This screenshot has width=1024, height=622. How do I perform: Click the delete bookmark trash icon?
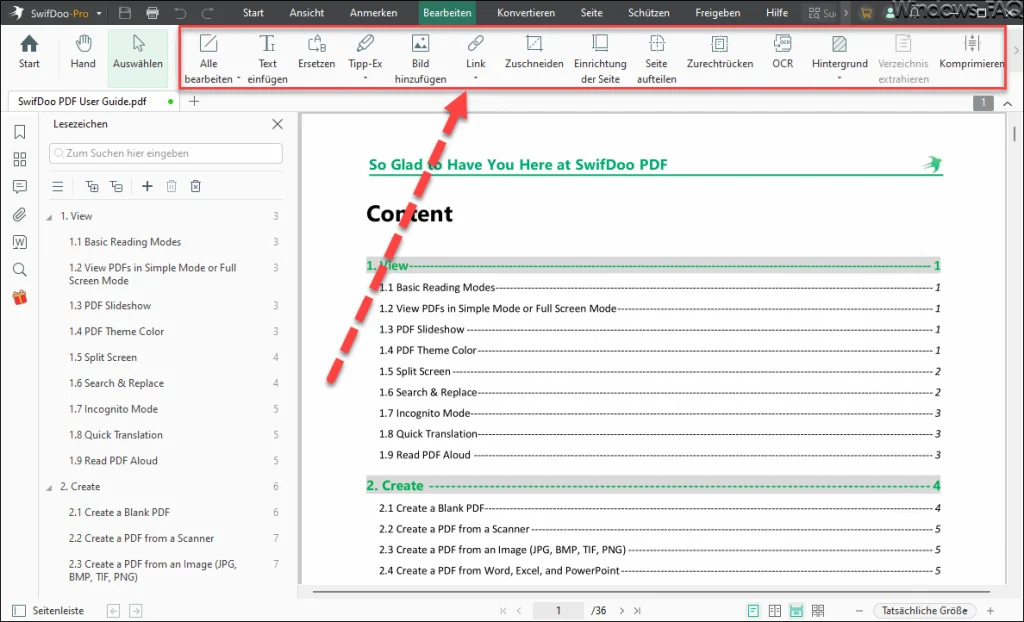(x=171, y=186)
